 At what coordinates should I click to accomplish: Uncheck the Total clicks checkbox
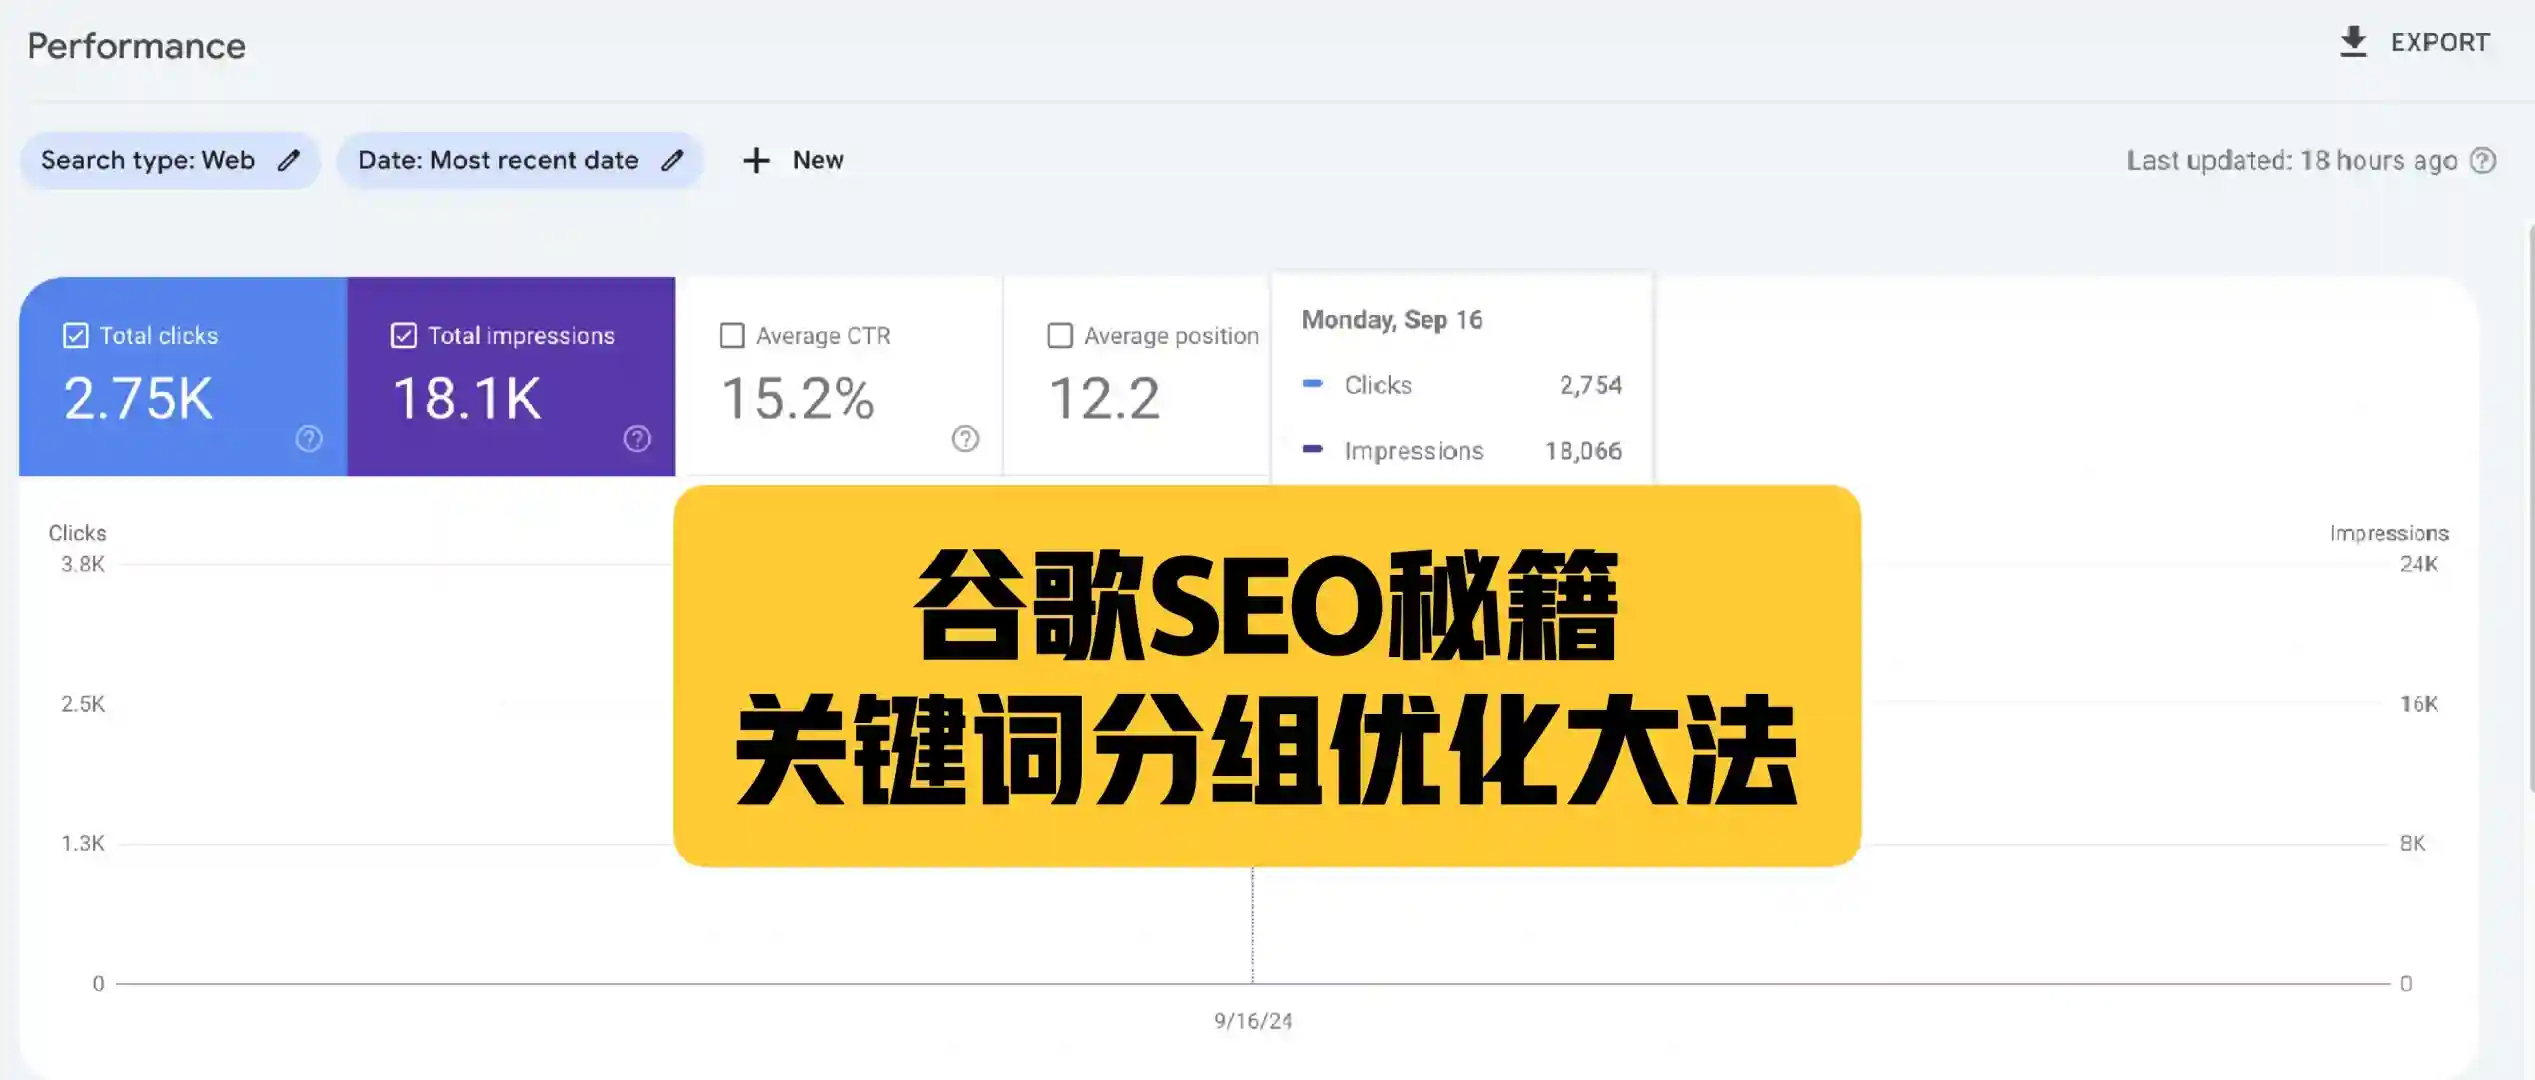click(75, 335)
